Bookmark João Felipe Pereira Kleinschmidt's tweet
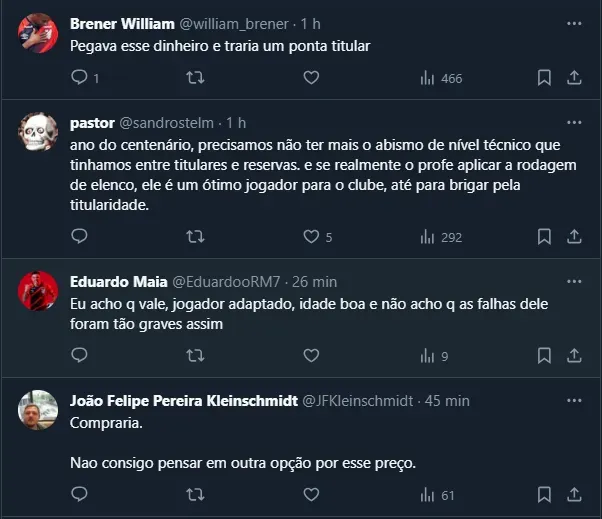The height and width of the screenshot is (519, 602). (x=544, y=494)
